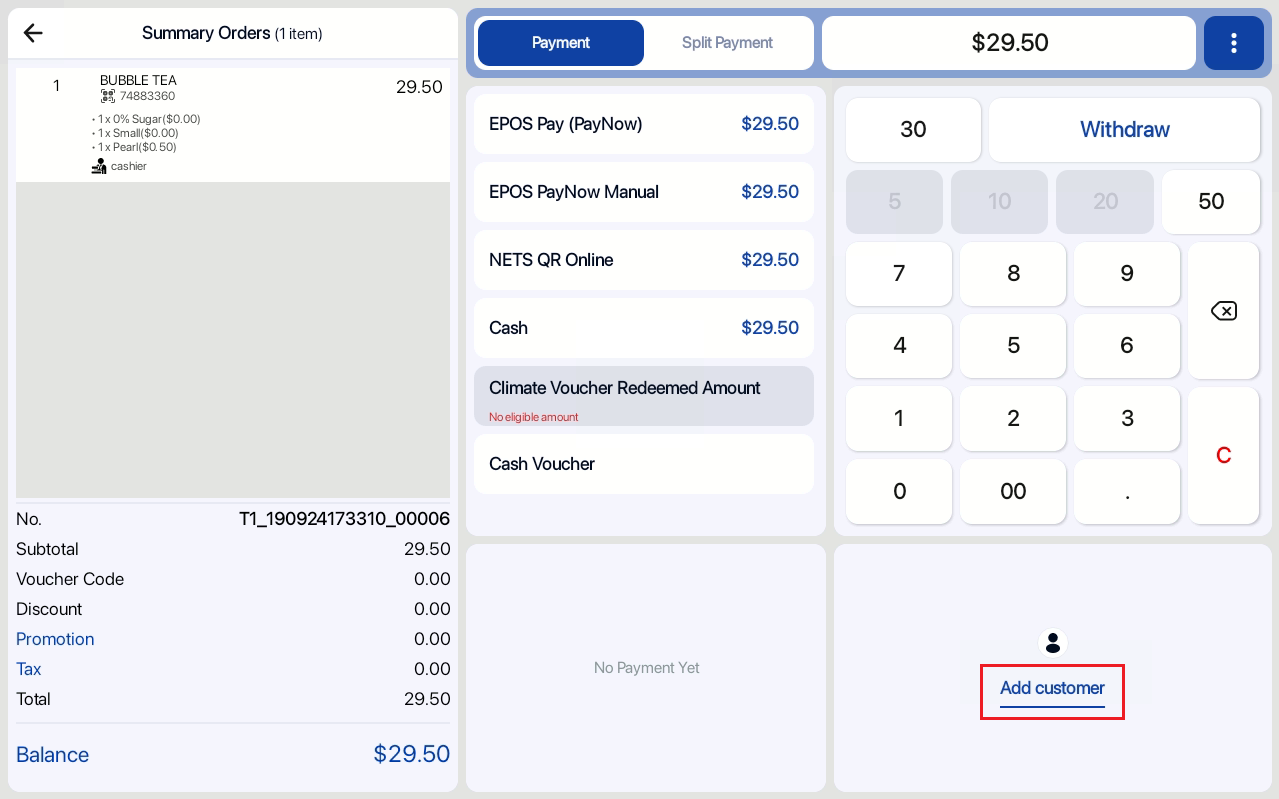Tap keypad single 0 key

[899, 491]
